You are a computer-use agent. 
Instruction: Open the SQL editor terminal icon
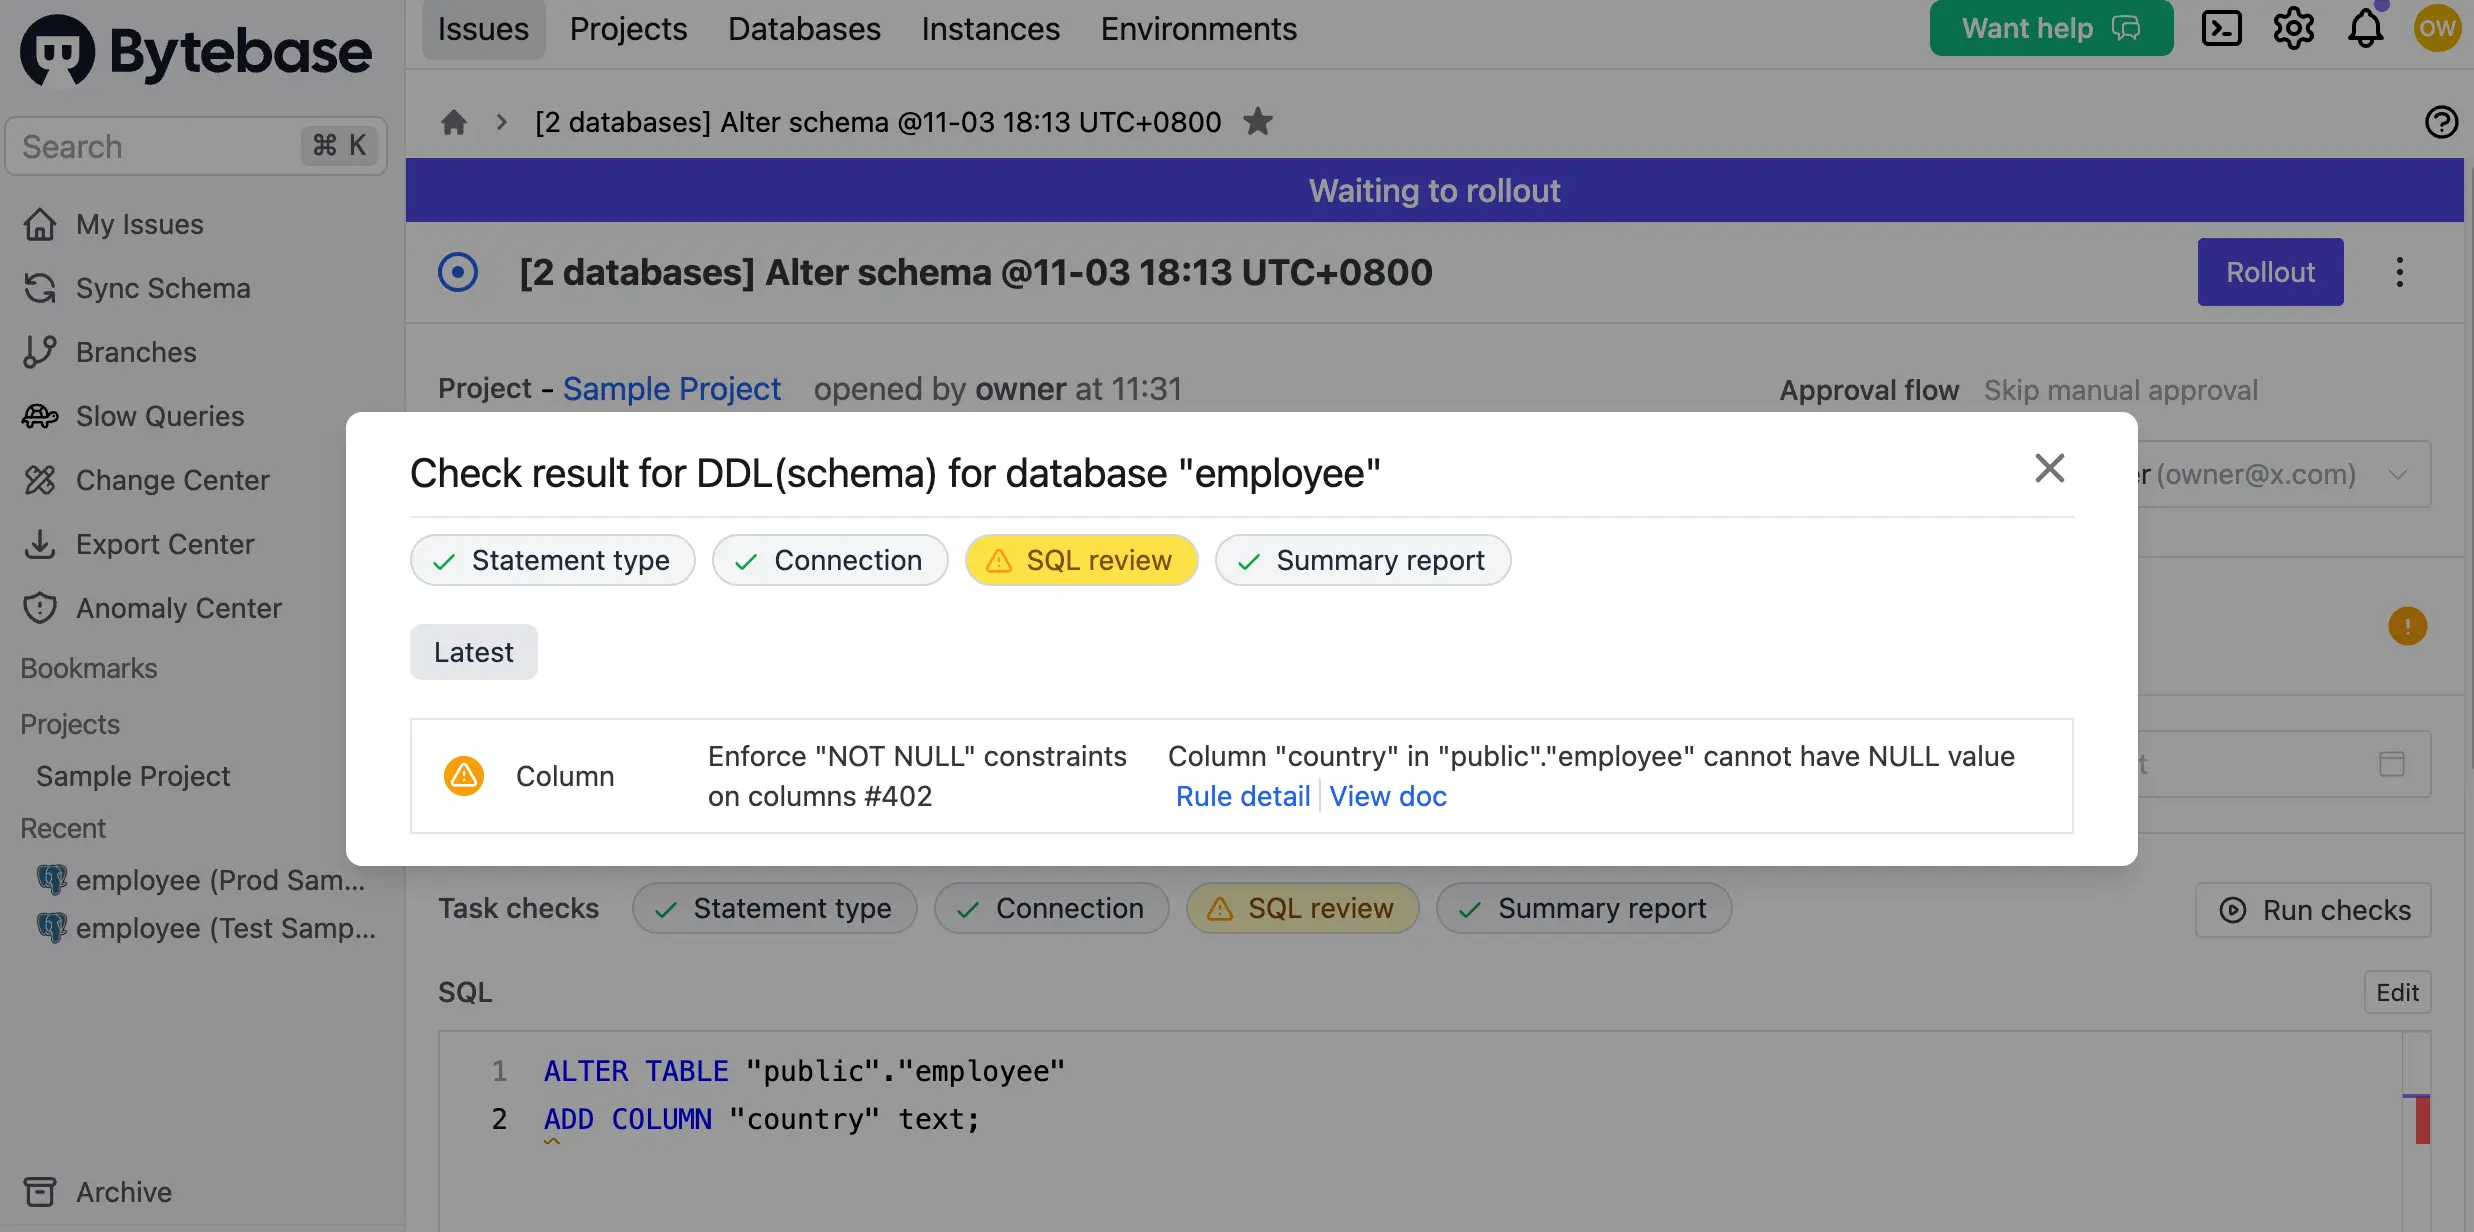2221,28
